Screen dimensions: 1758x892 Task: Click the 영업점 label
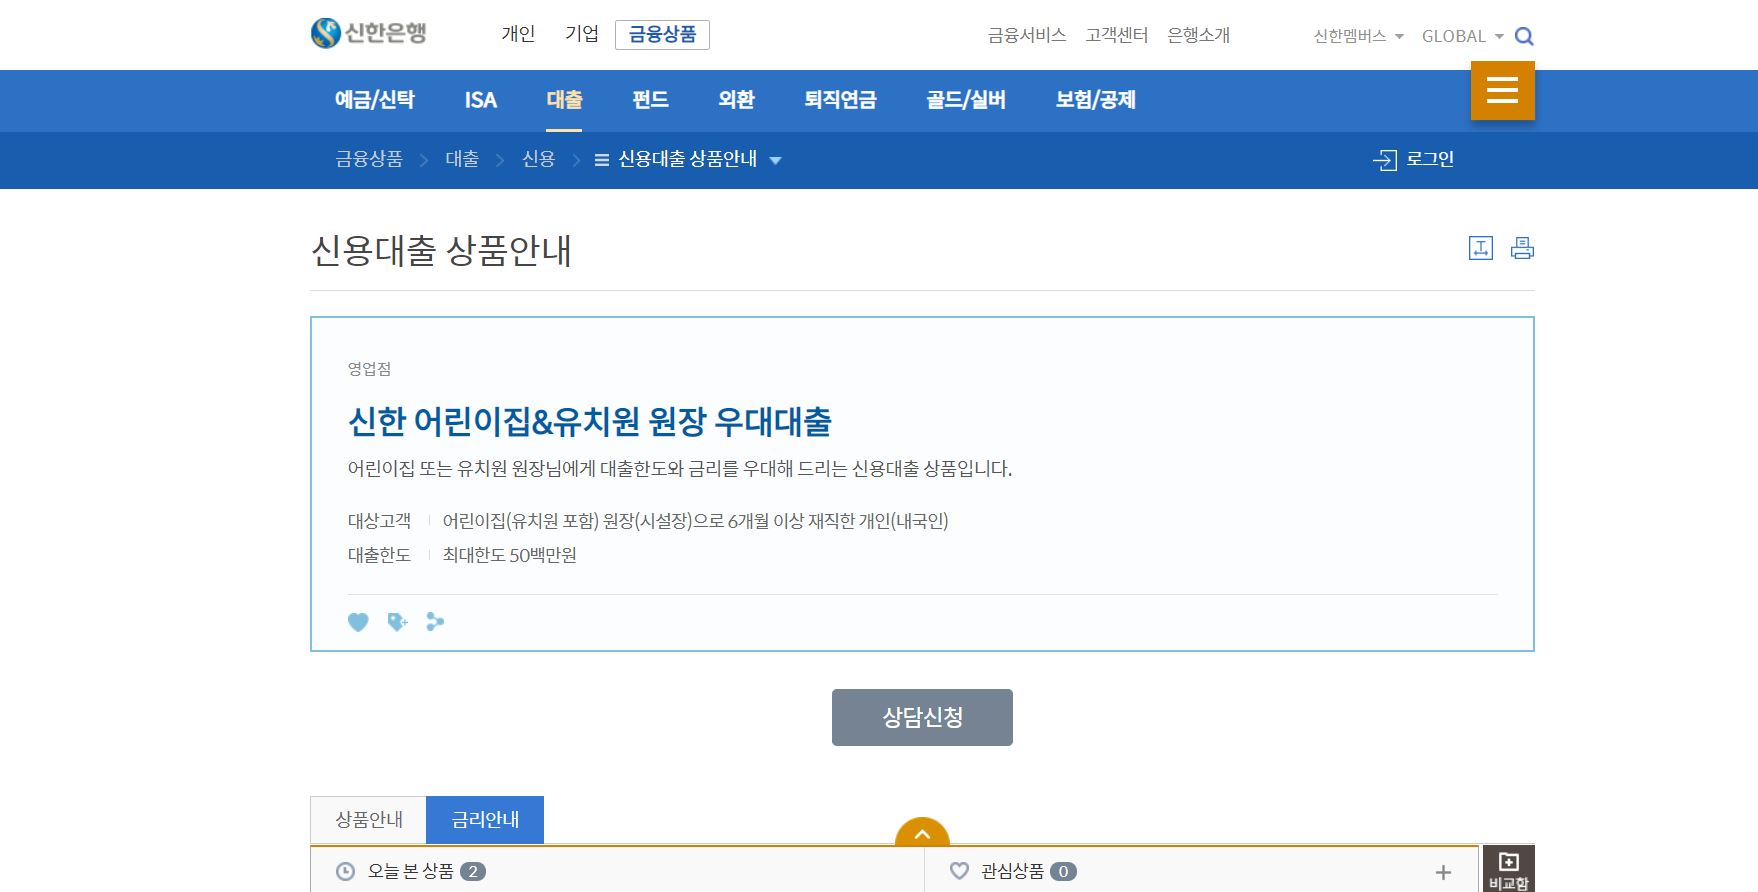pos(369,369)
